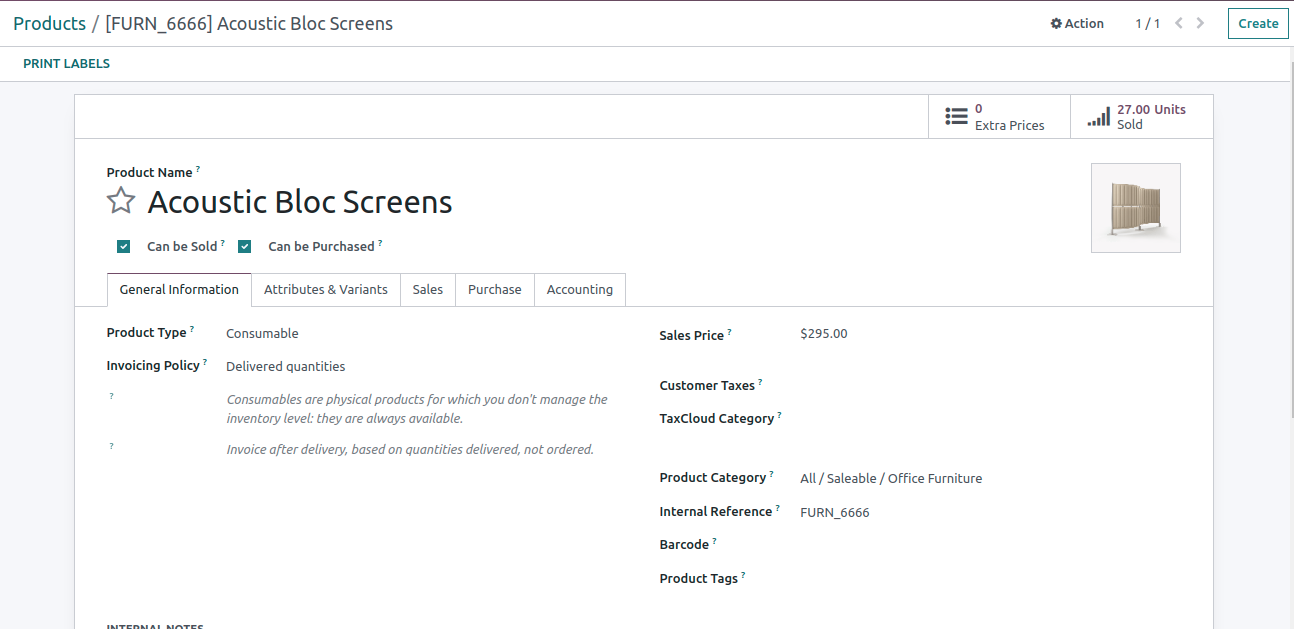Click the product image thumbnail
Screen dimensions: 1294x629
[x=1135, y=208]
